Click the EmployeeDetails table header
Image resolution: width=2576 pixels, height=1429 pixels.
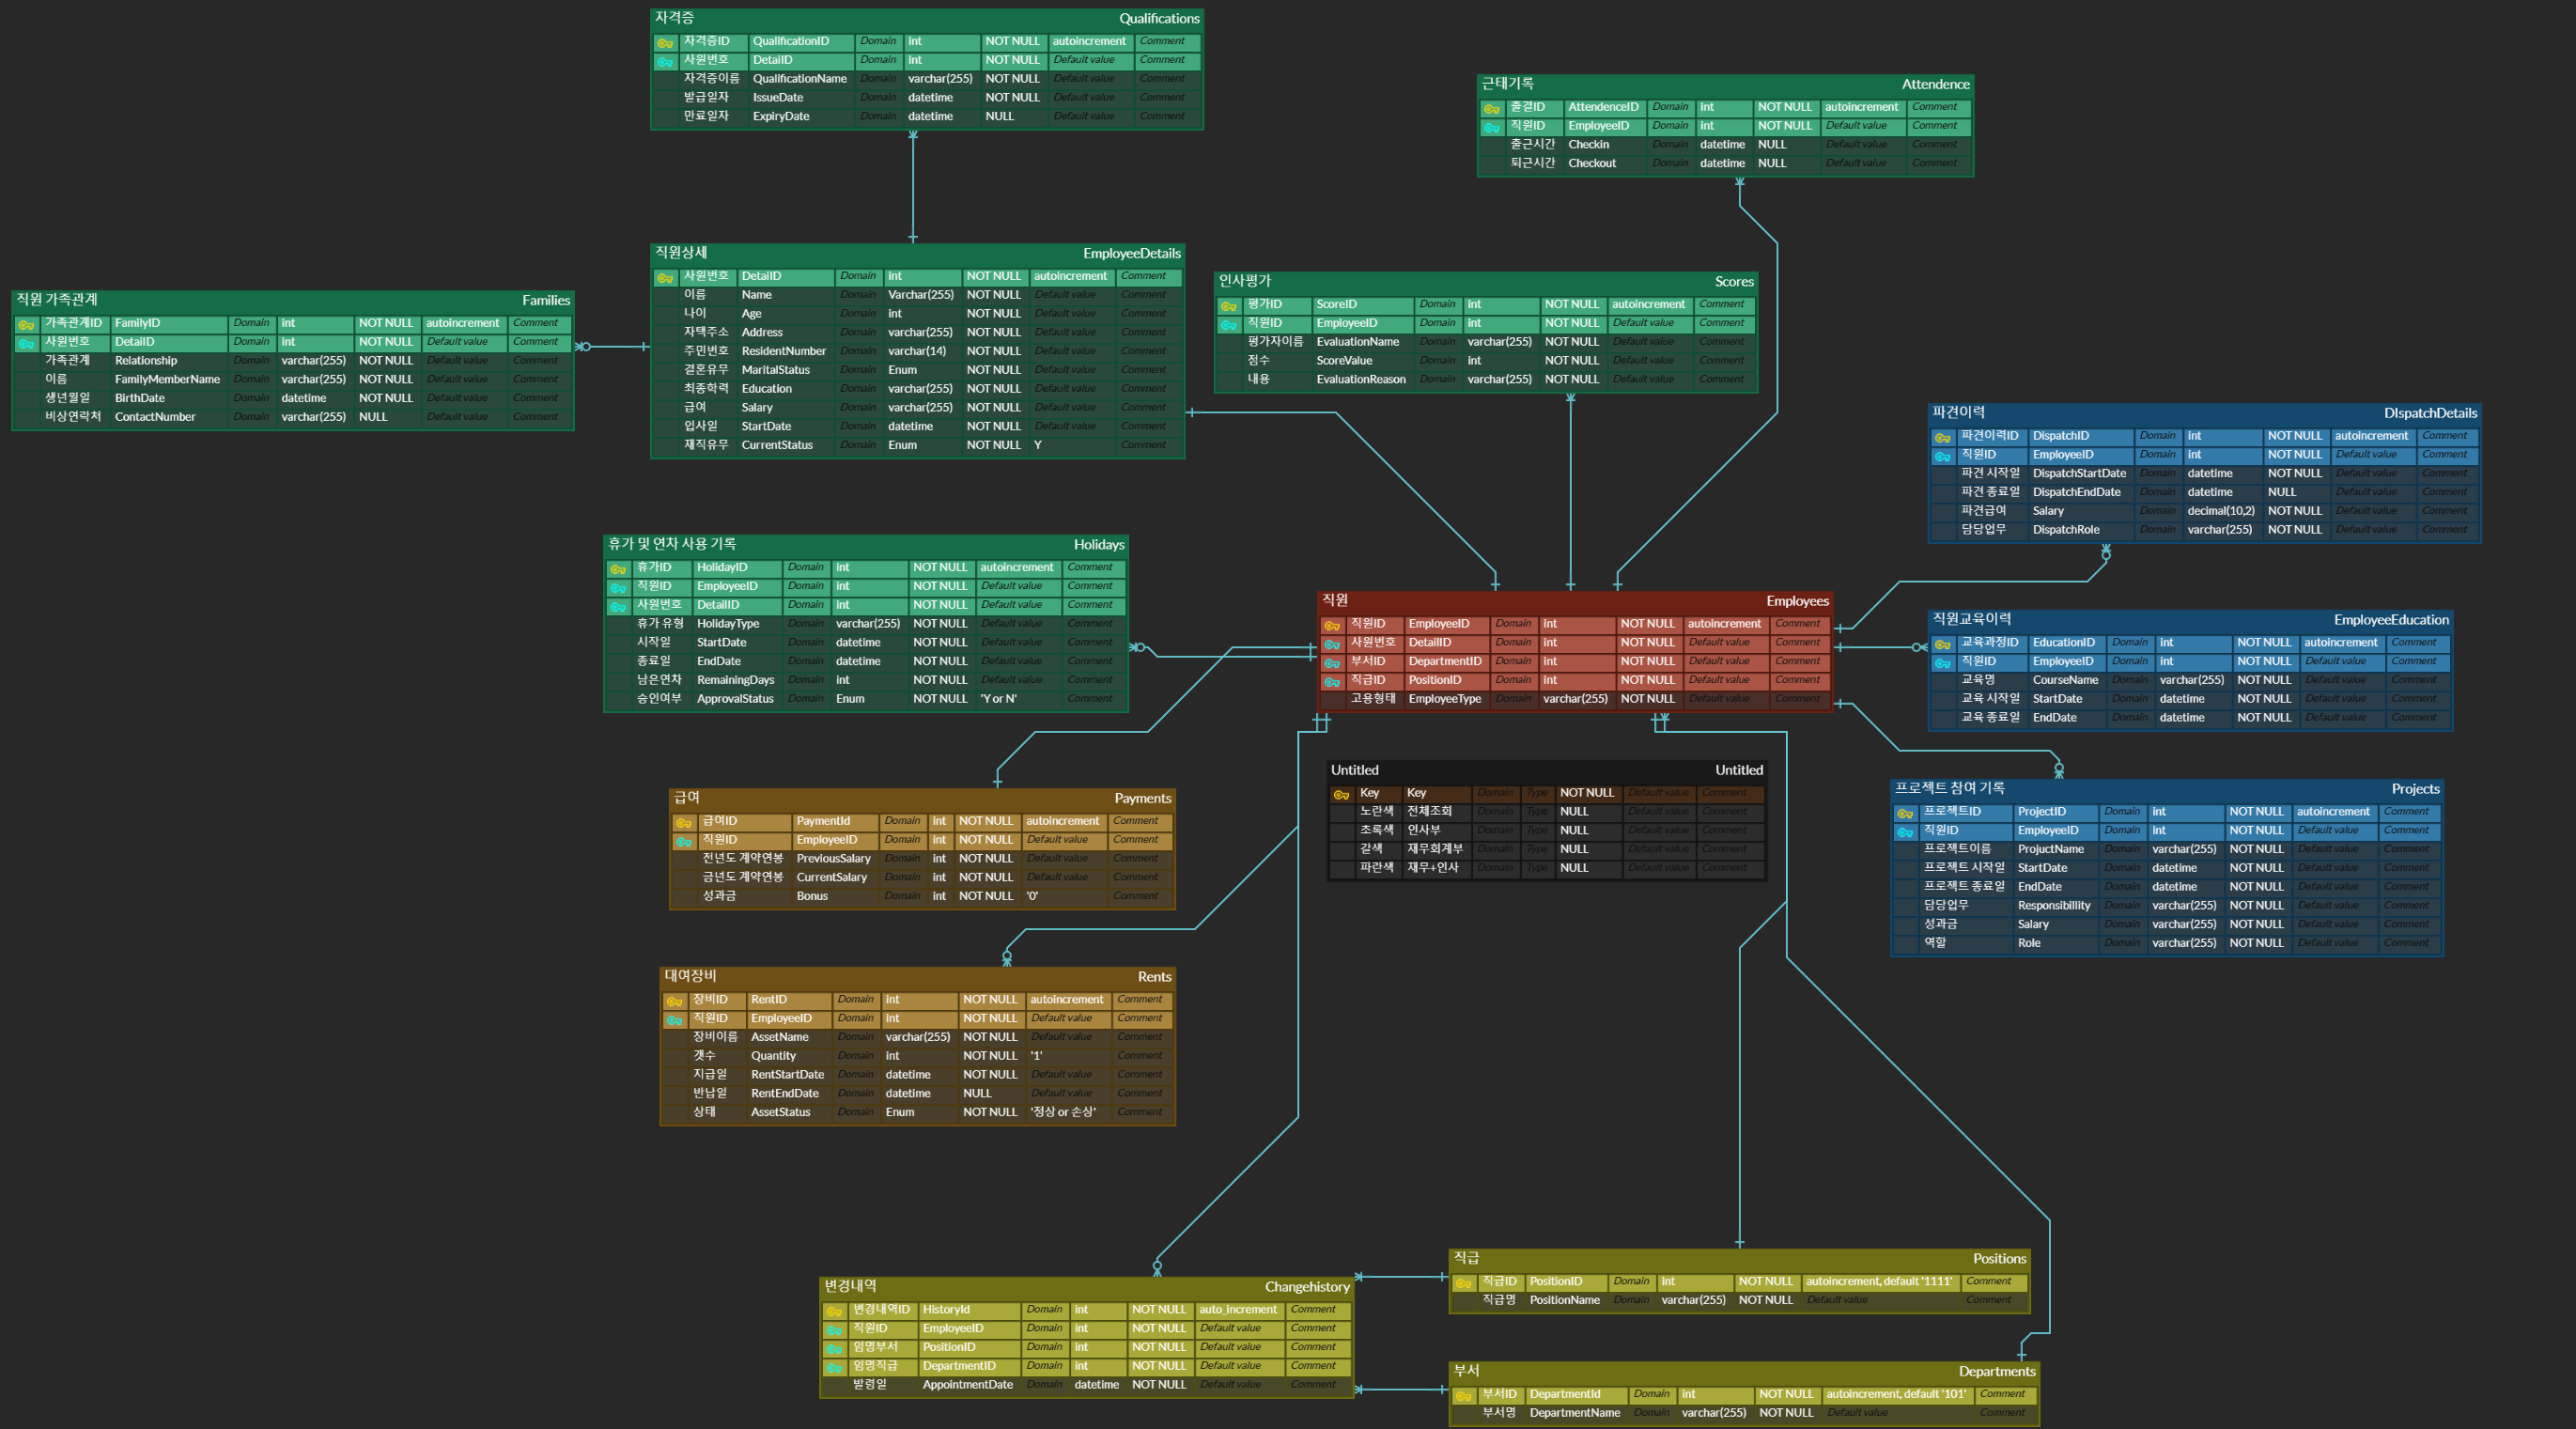(917, 253)
